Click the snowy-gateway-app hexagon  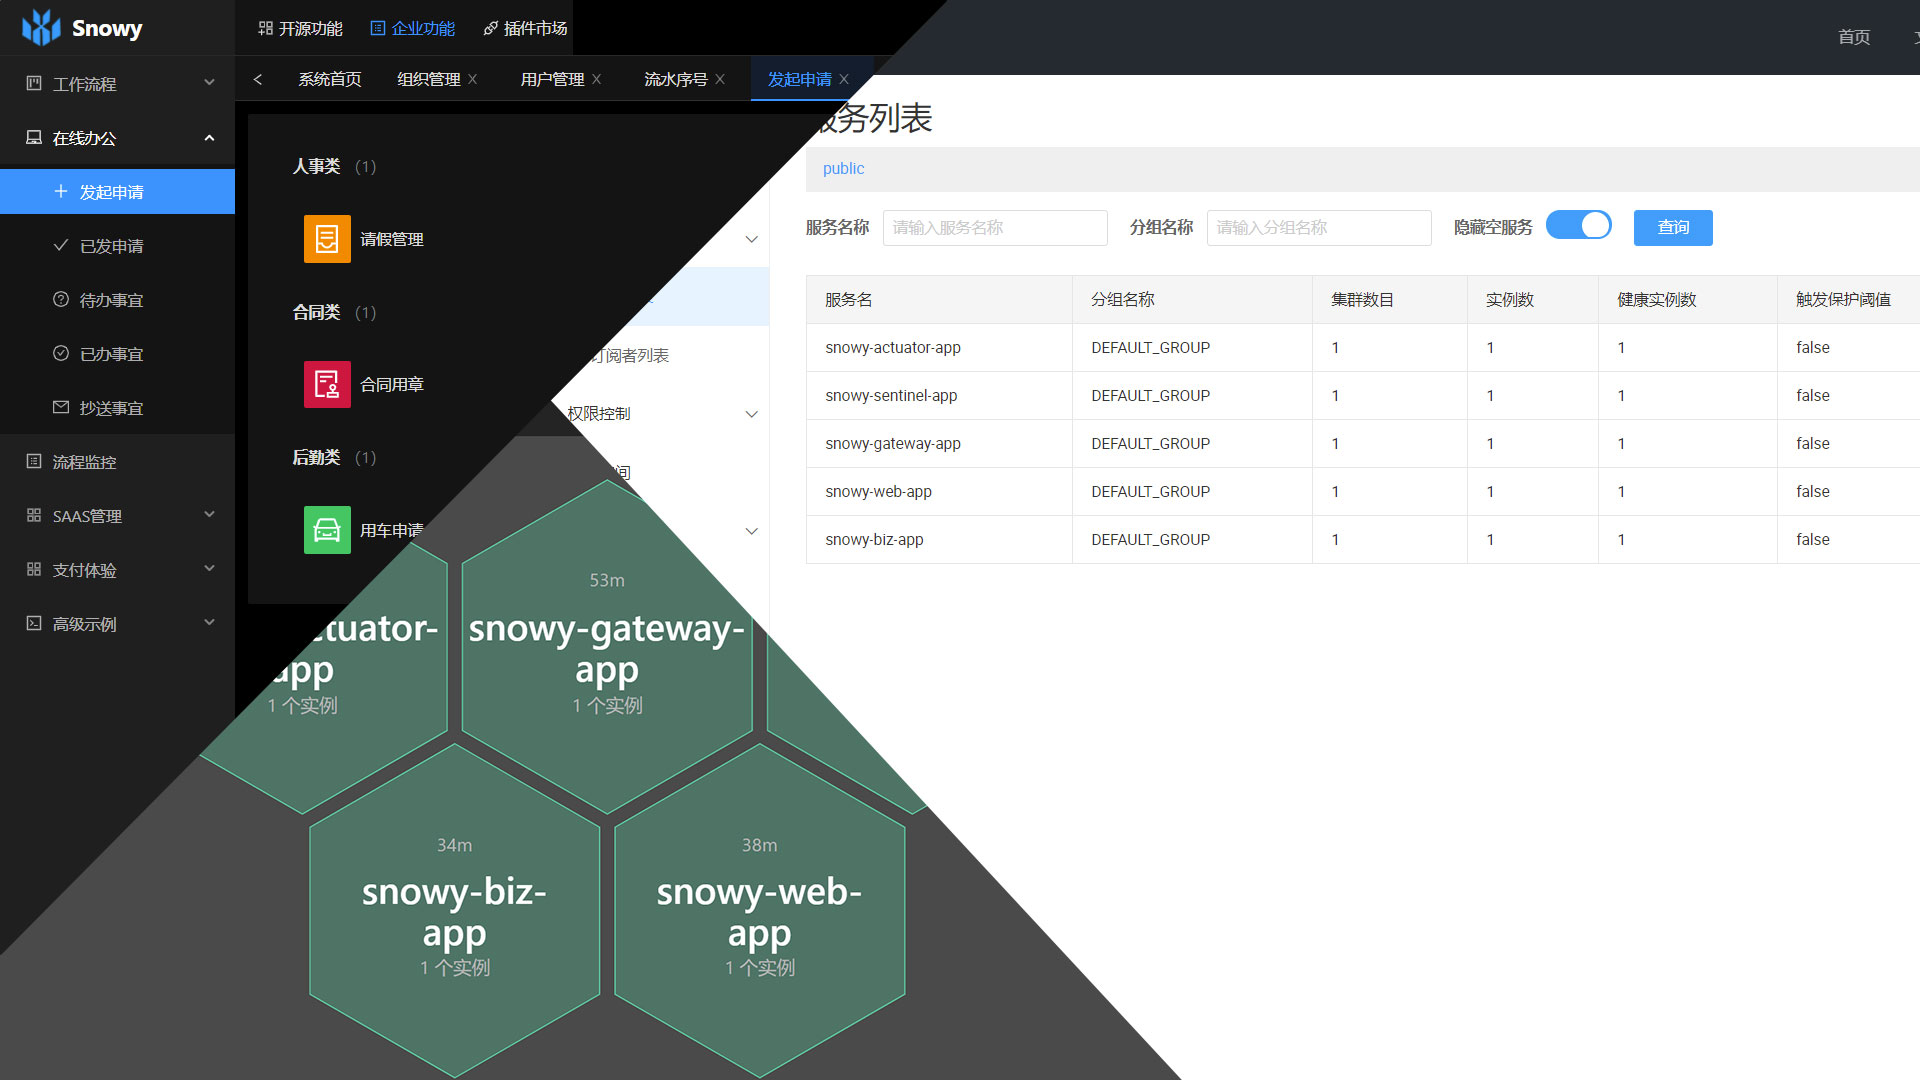pos(606,647)
